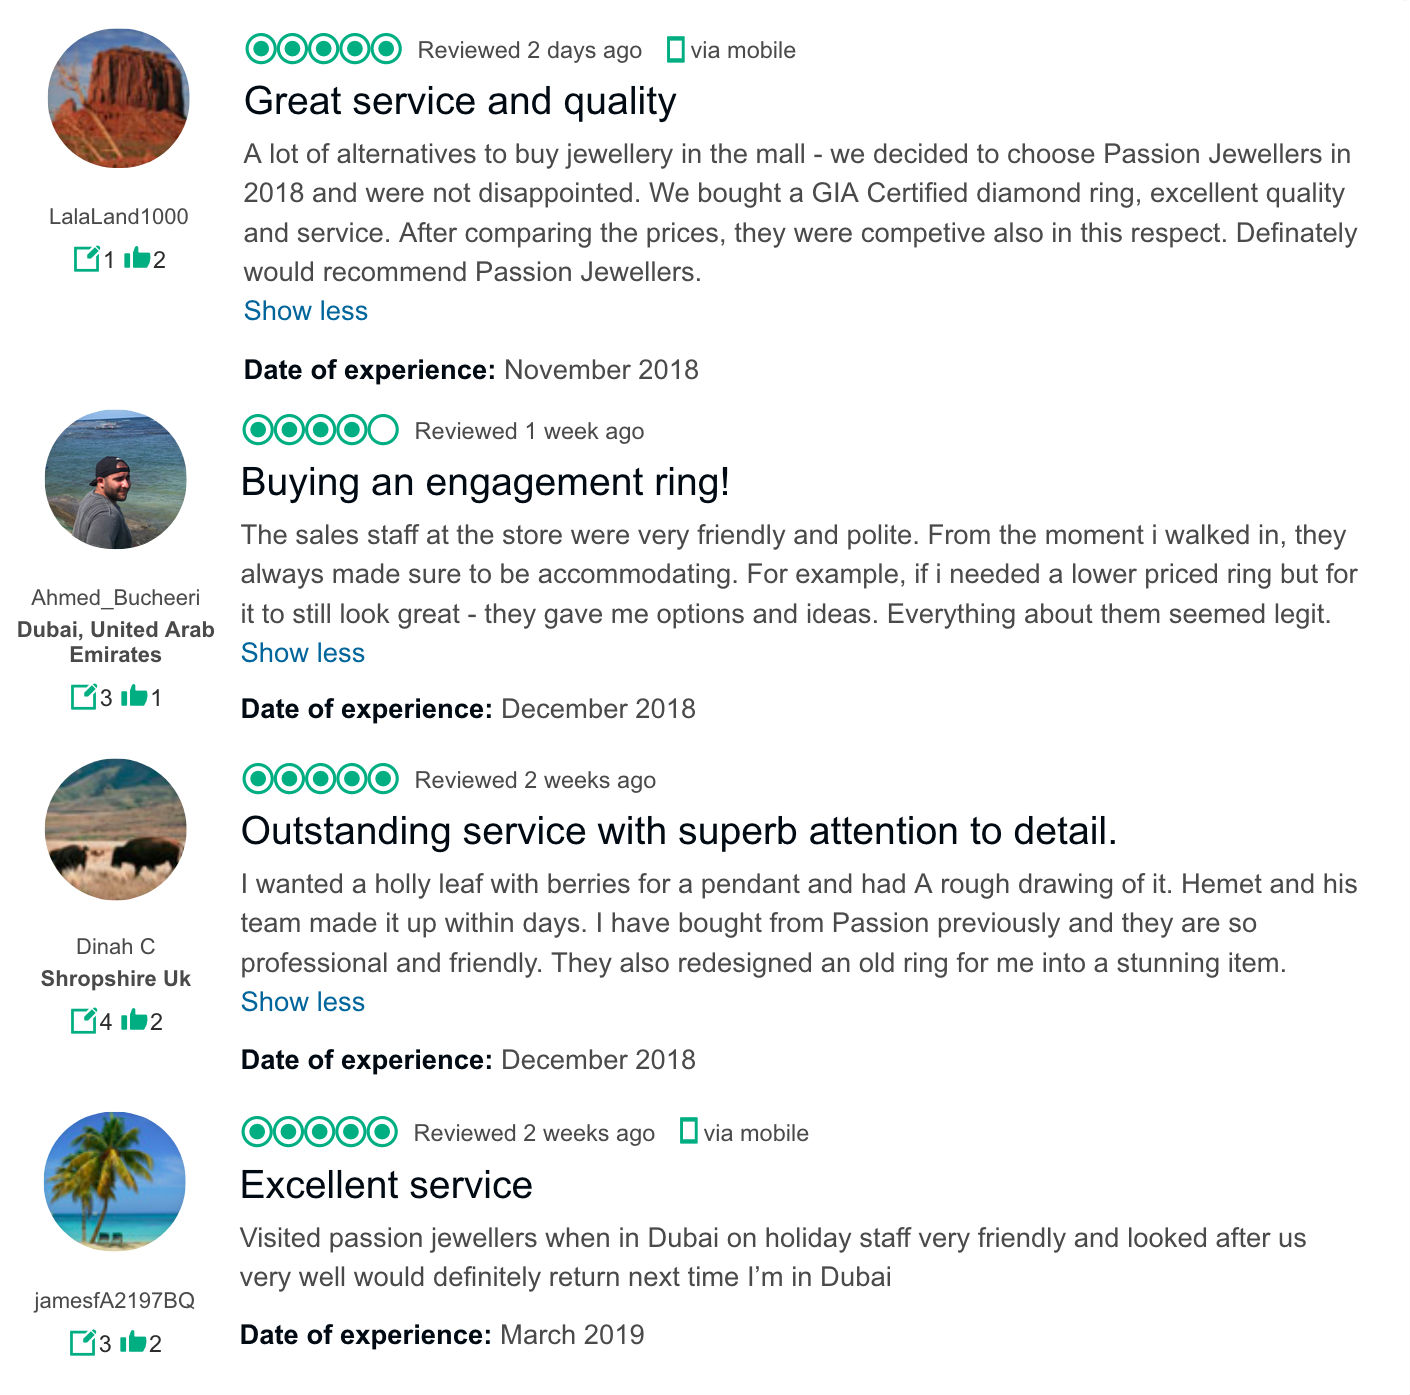
Task: Collapse the Outstanding service review text
Action: click(x=302, y=1002)
